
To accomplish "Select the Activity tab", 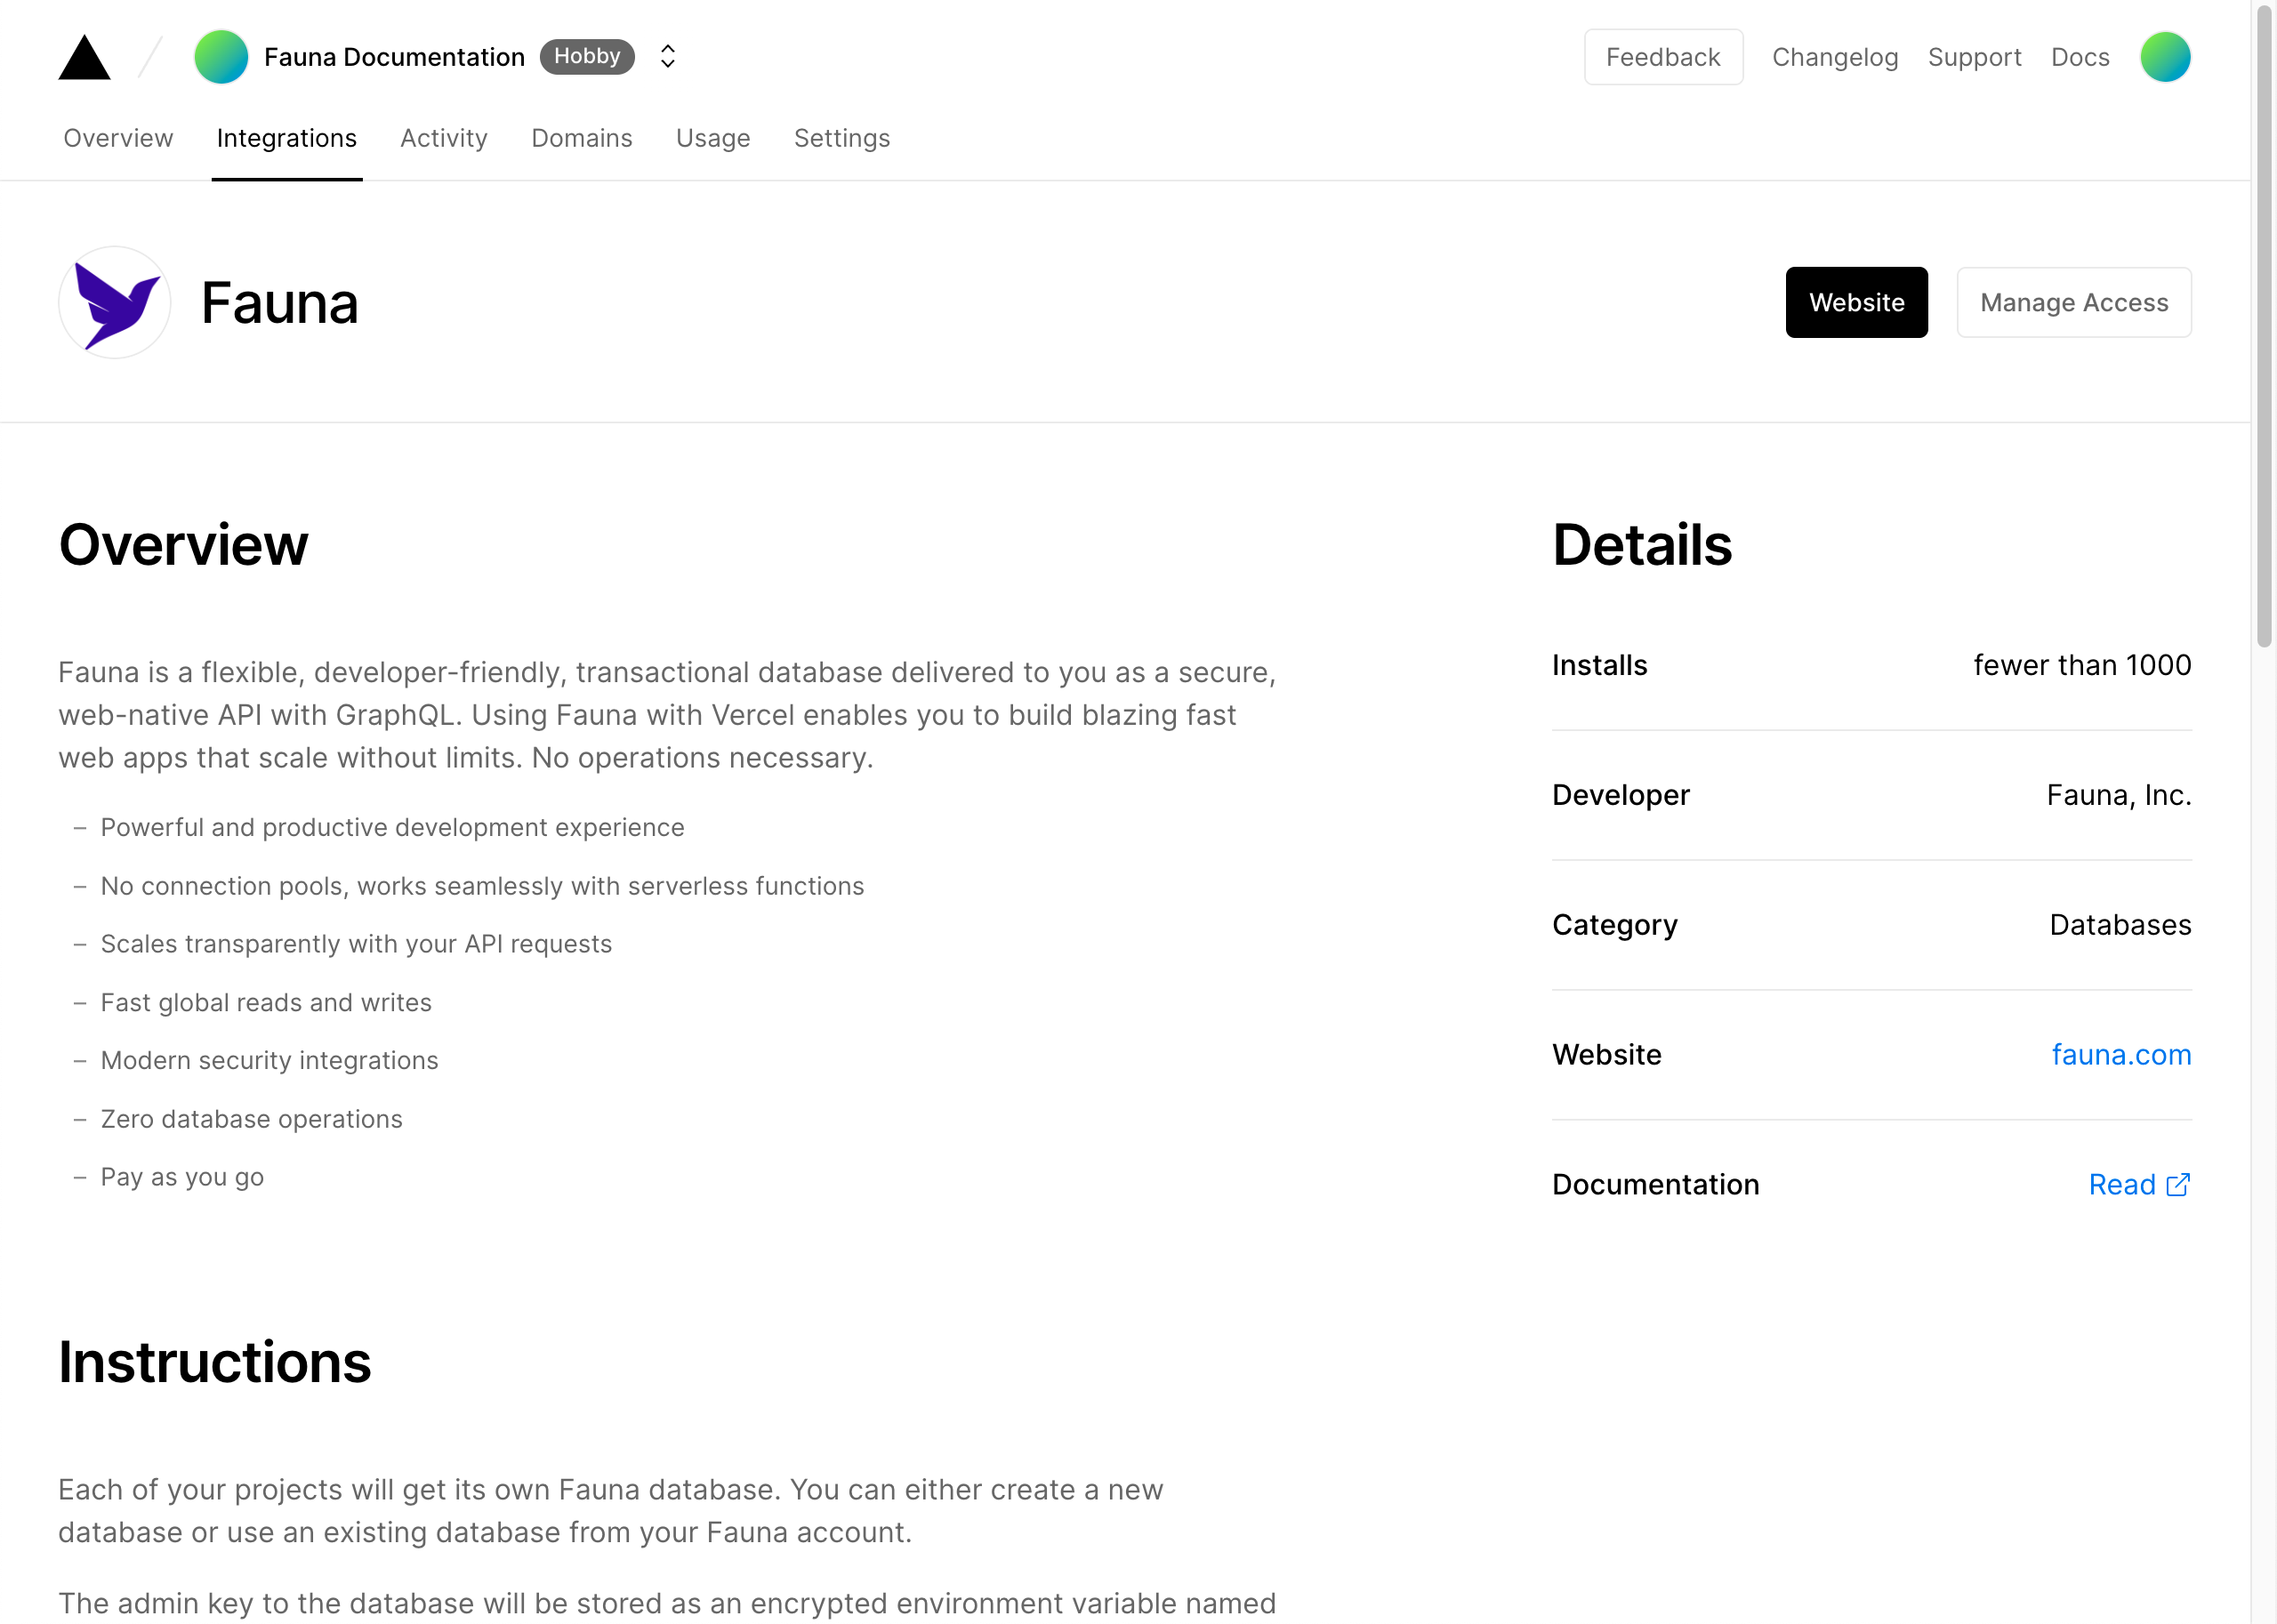I will coord(443,137).
